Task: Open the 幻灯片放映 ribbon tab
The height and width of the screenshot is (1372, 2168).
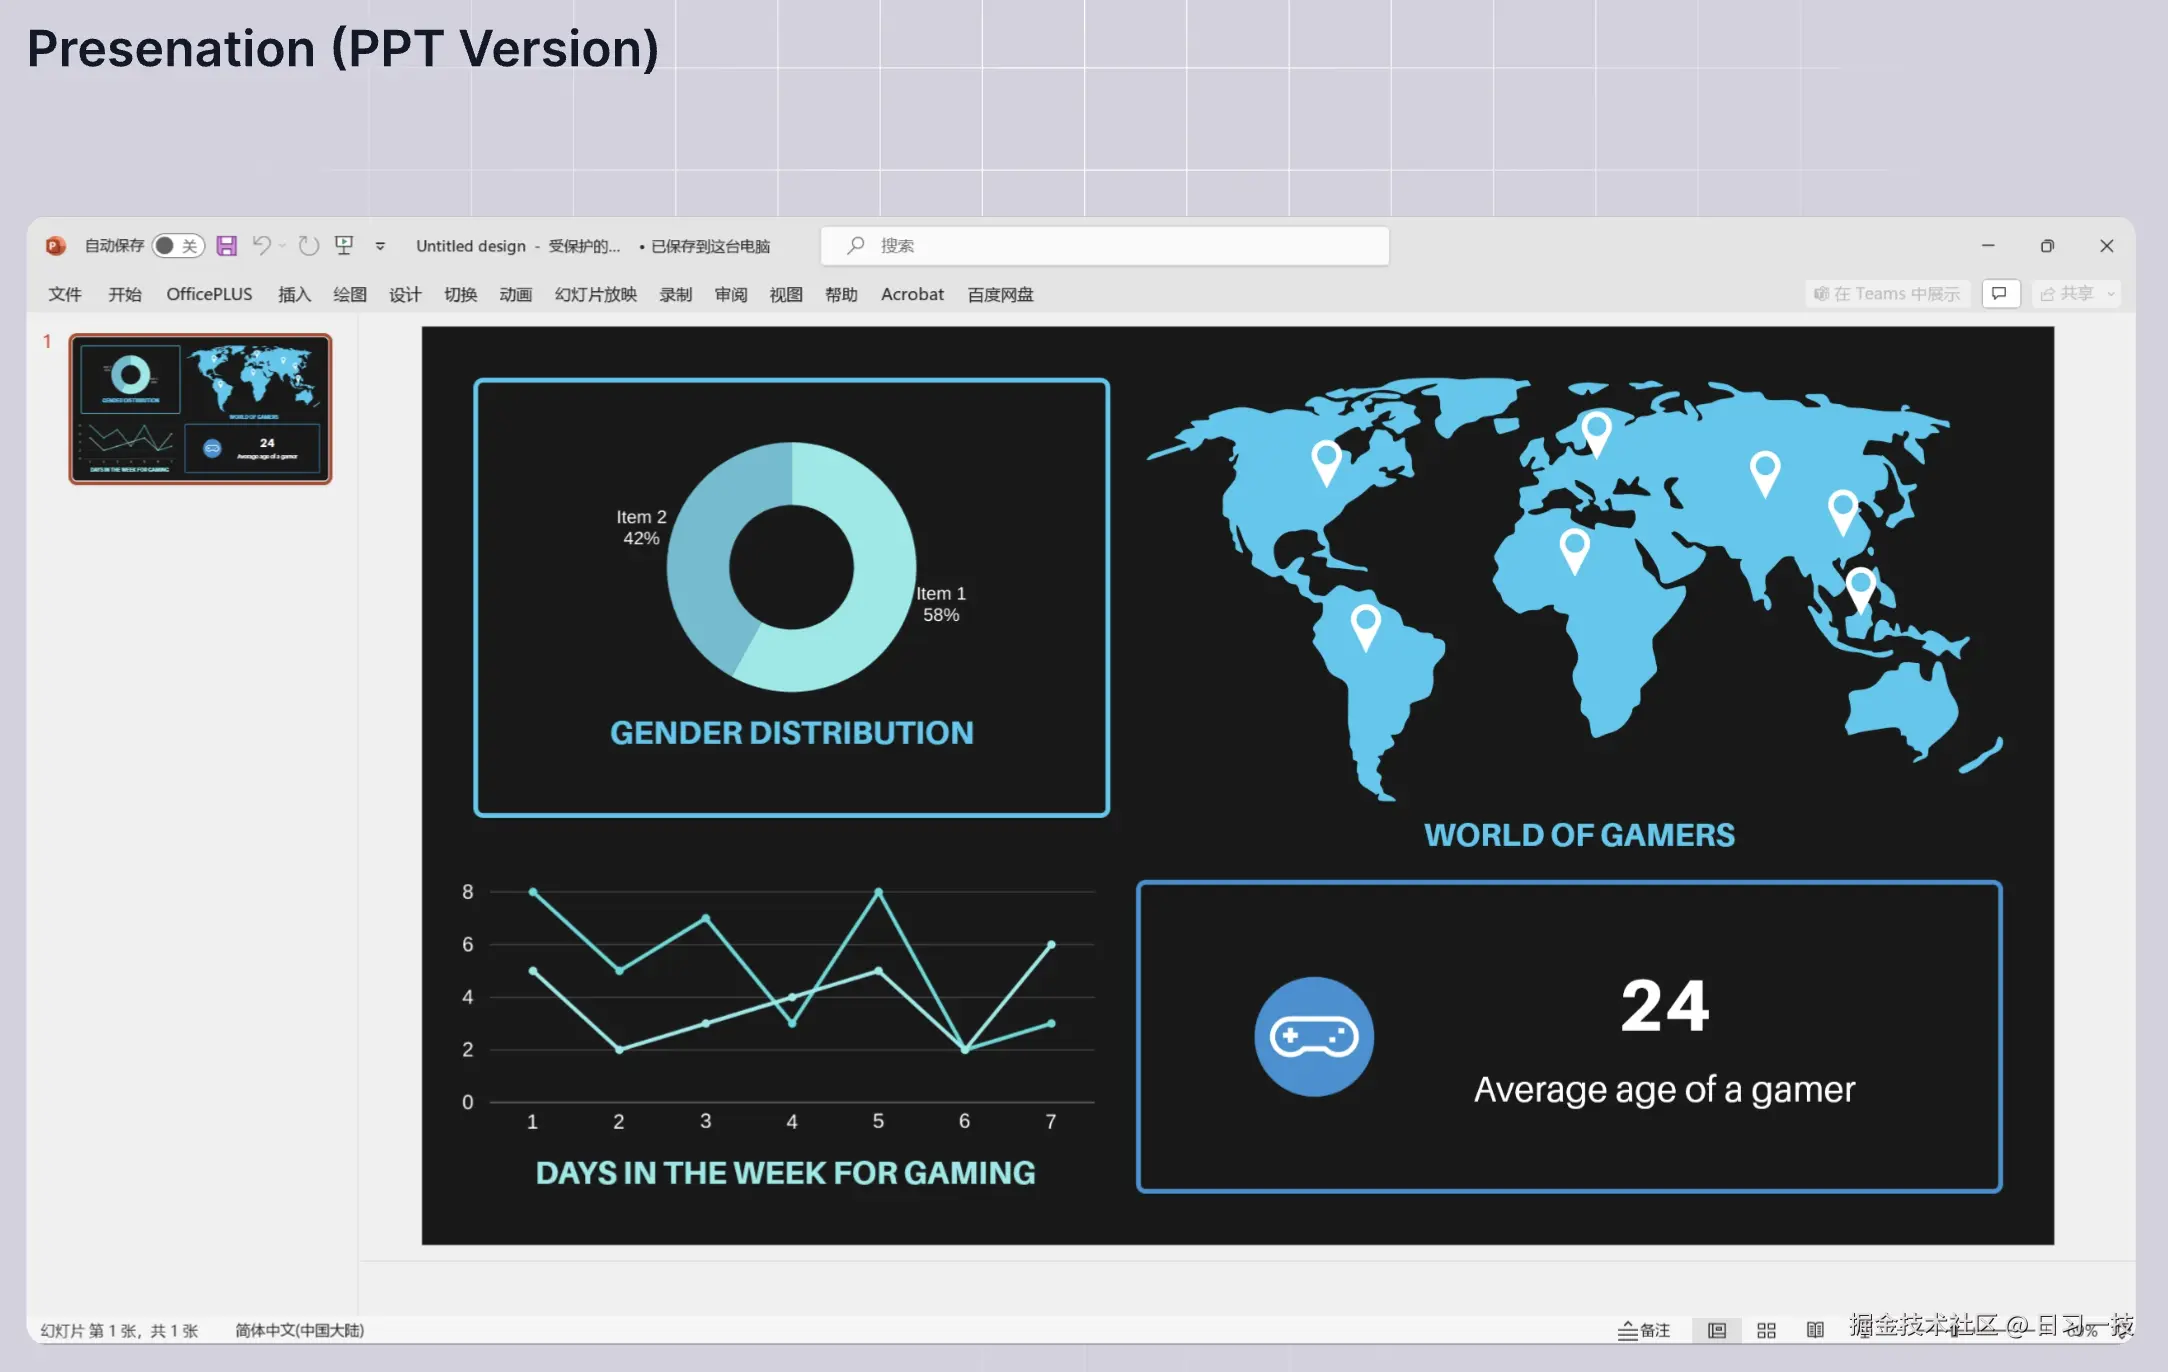Action: pyautogui.click(x=595, y=294)
